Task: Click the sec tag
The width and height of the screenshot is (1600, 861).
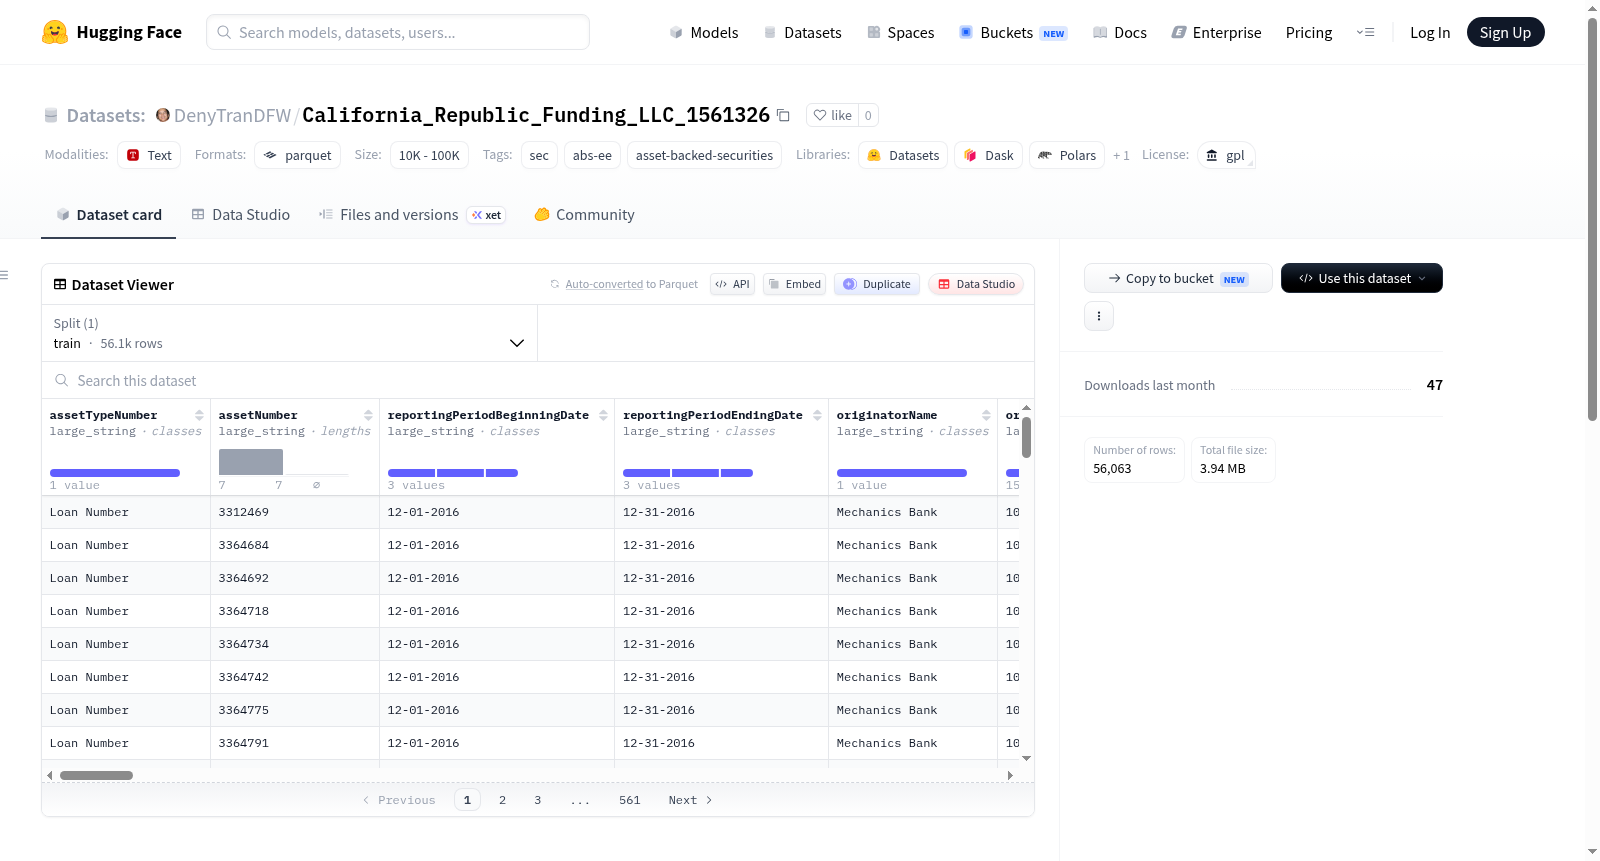Action: pyautogui.click(x=539, y=155)
